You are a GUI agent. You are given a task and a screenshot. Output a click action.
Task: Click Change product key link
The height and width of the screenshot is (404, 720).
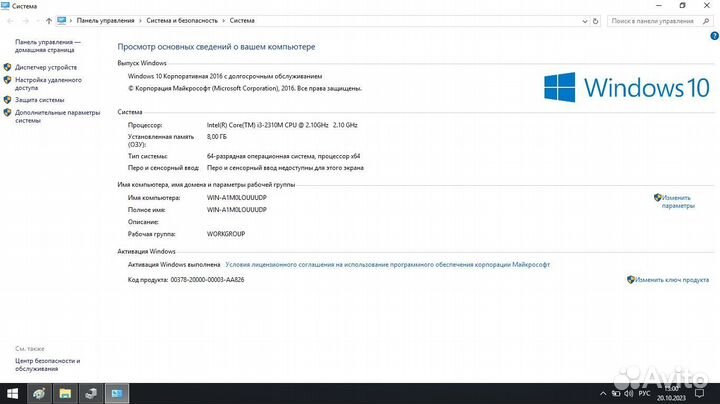[672, 280]
